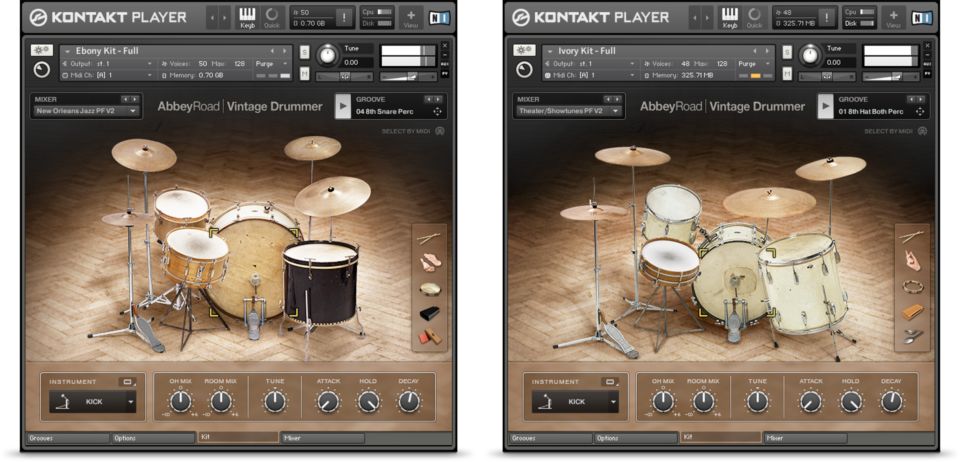Image resolution: width=960 pixels, height=462 pixels.
Task: Click the Quick-load icon in Ivory Kit window
Action: 754,17
